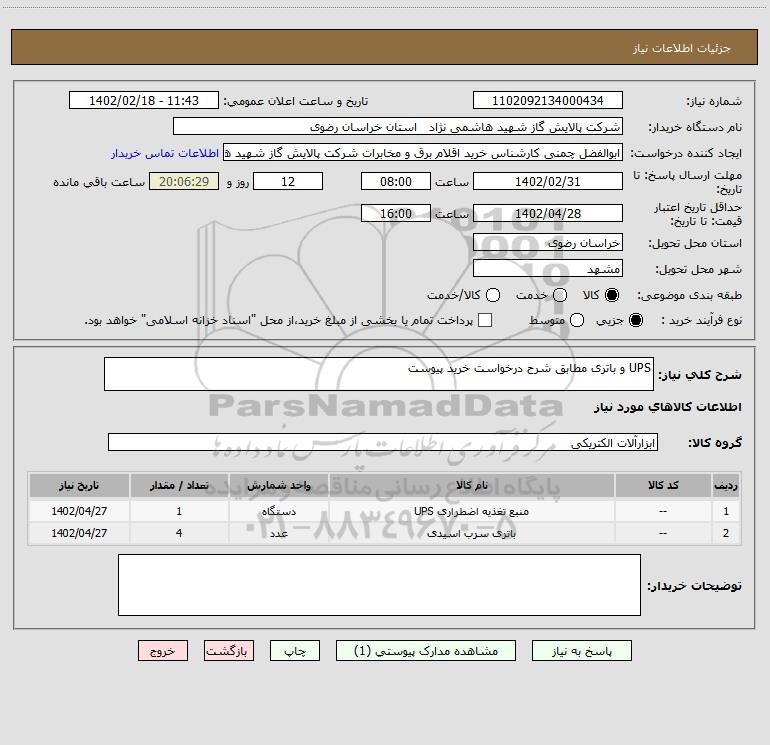Click the validity hour field 16:00

pos(396,213)
